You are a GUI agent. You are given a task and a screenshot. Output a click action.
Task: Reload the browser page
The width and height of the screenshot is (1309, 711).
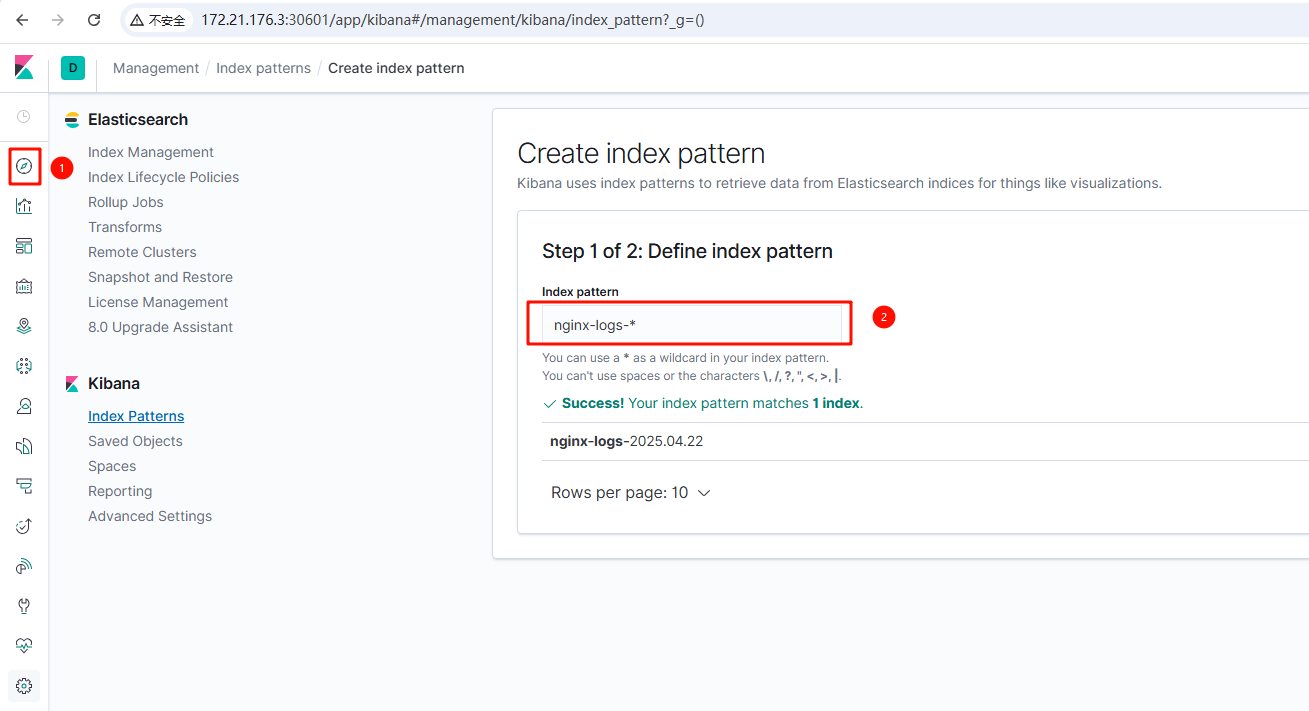94,20
